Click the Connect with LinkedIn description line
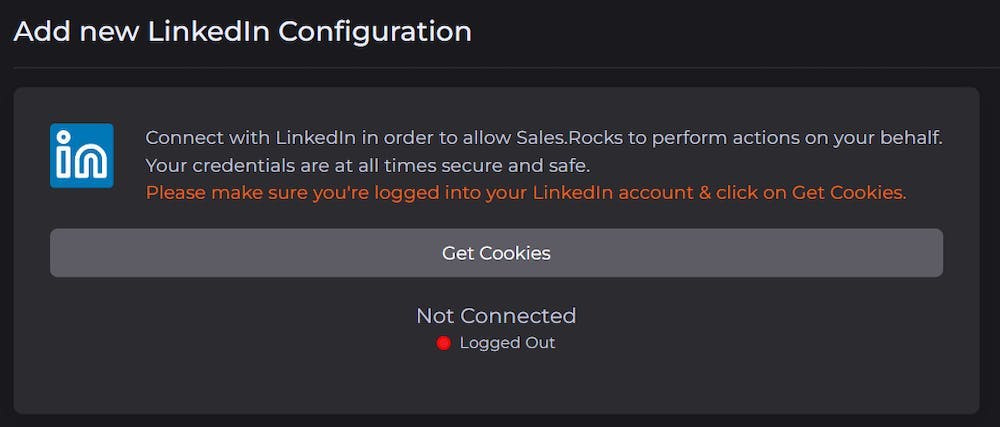The image size is (1000, 427). click(x=544, y=138)
